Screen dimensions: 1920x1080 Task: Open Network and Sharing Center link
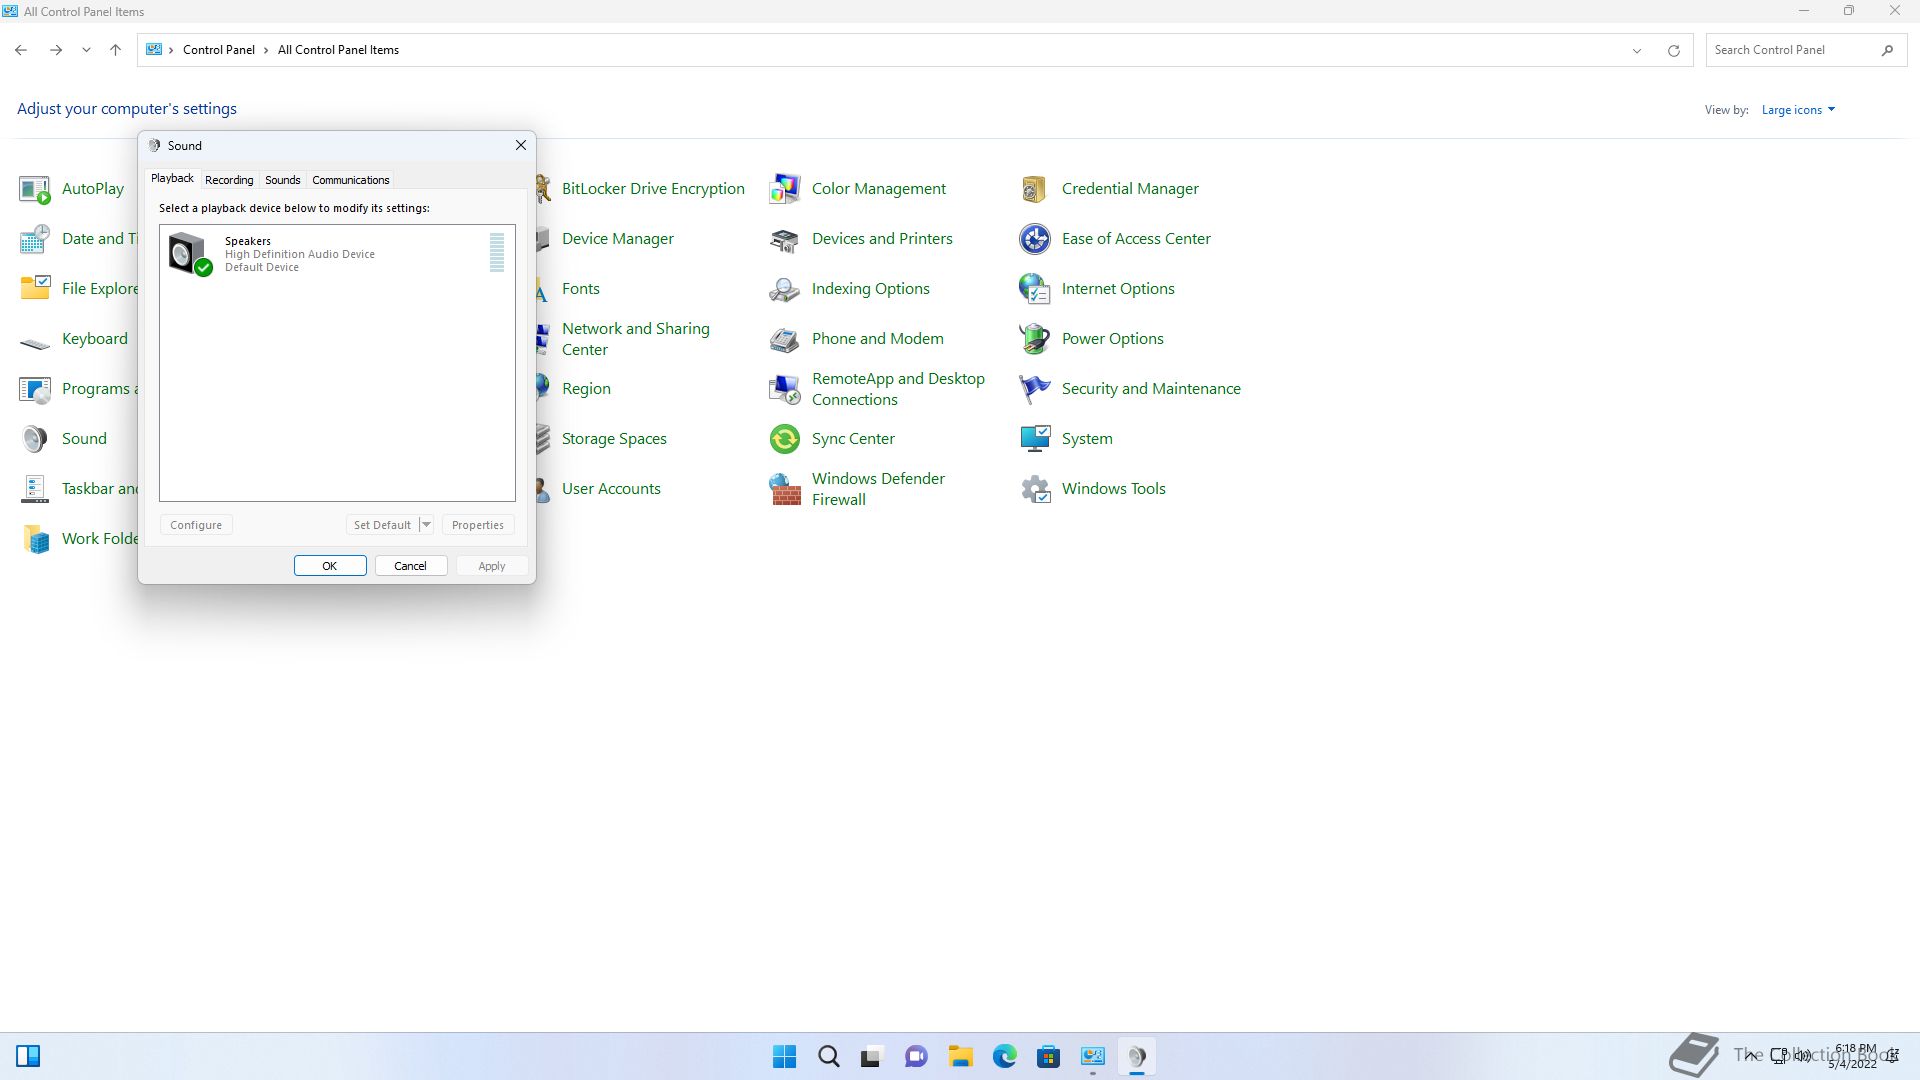(x=636, y=339)
